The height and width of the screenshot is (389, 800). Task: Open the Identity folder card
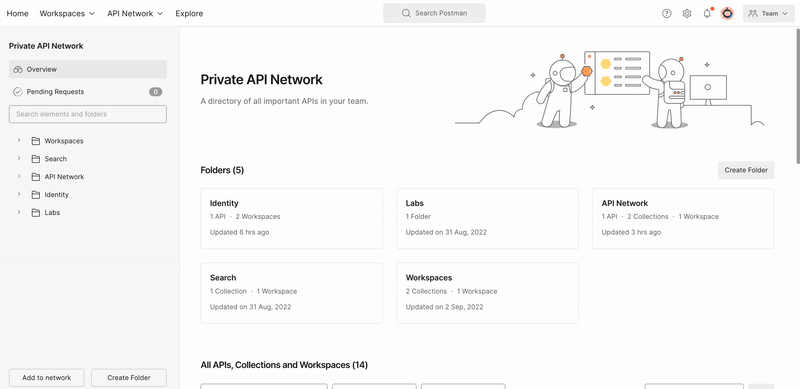(292, 218)
